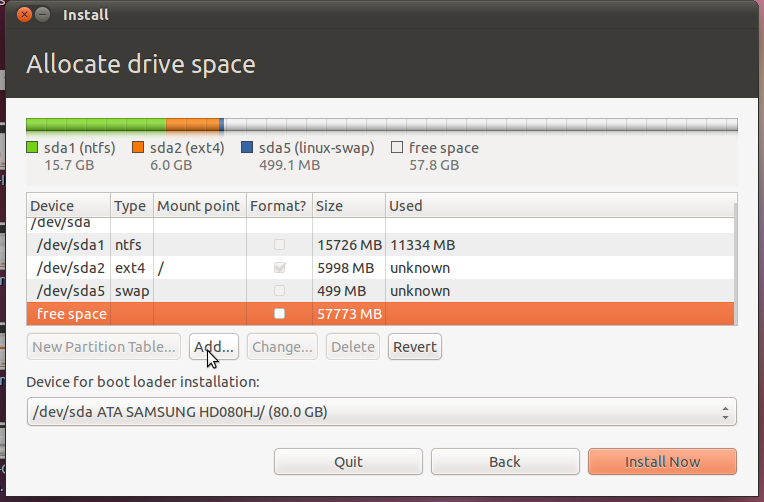Screen dimensions: 764x502
Task: Click the Used column header
Action: coord(561,206)
